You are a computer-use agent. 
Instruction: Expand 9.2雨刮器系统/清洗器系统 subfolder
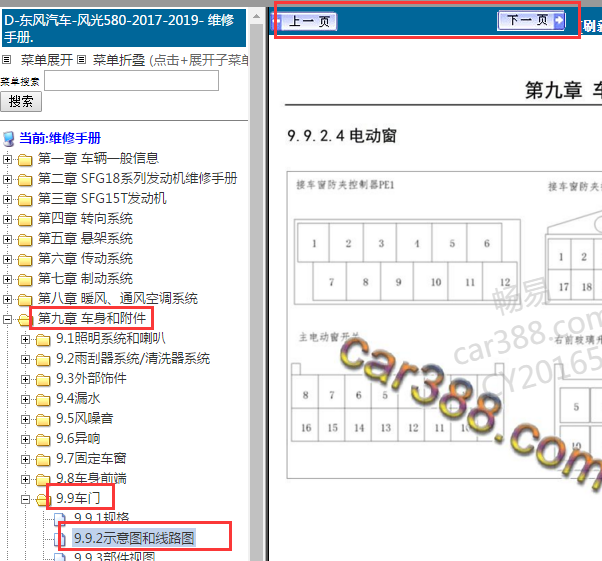25,359
